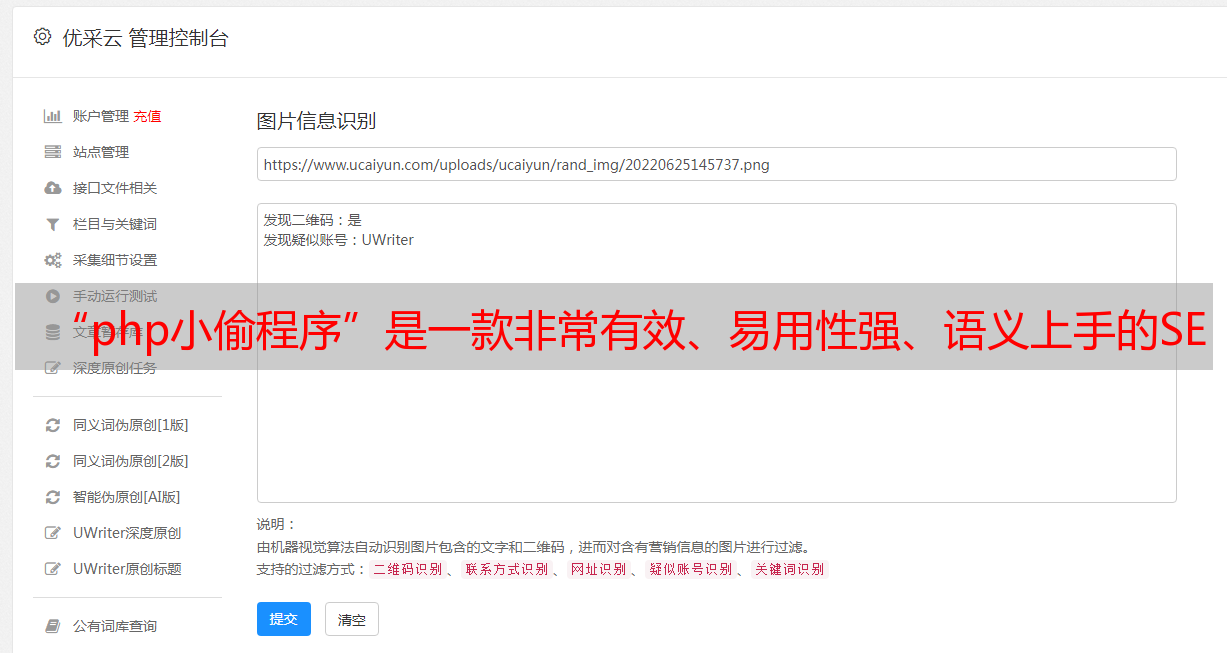
Task: Click the blue 提交 button
Action: click(x=284, y=619)
